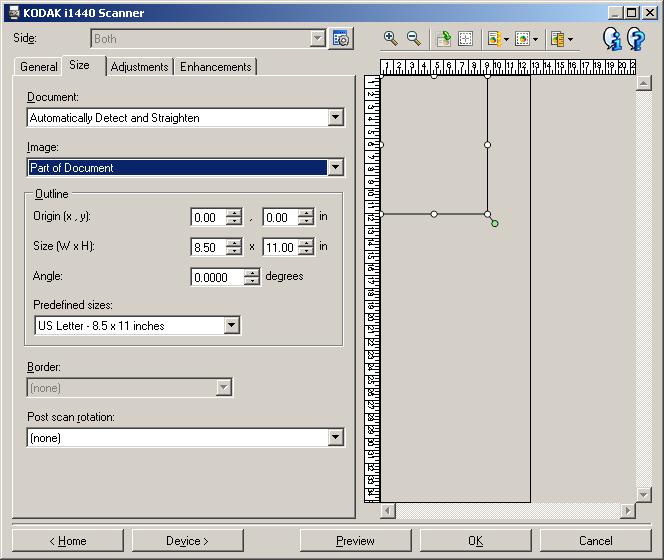Increase outline width with up arrow
This screenshot has width=664, height=560.
[234, 243]
